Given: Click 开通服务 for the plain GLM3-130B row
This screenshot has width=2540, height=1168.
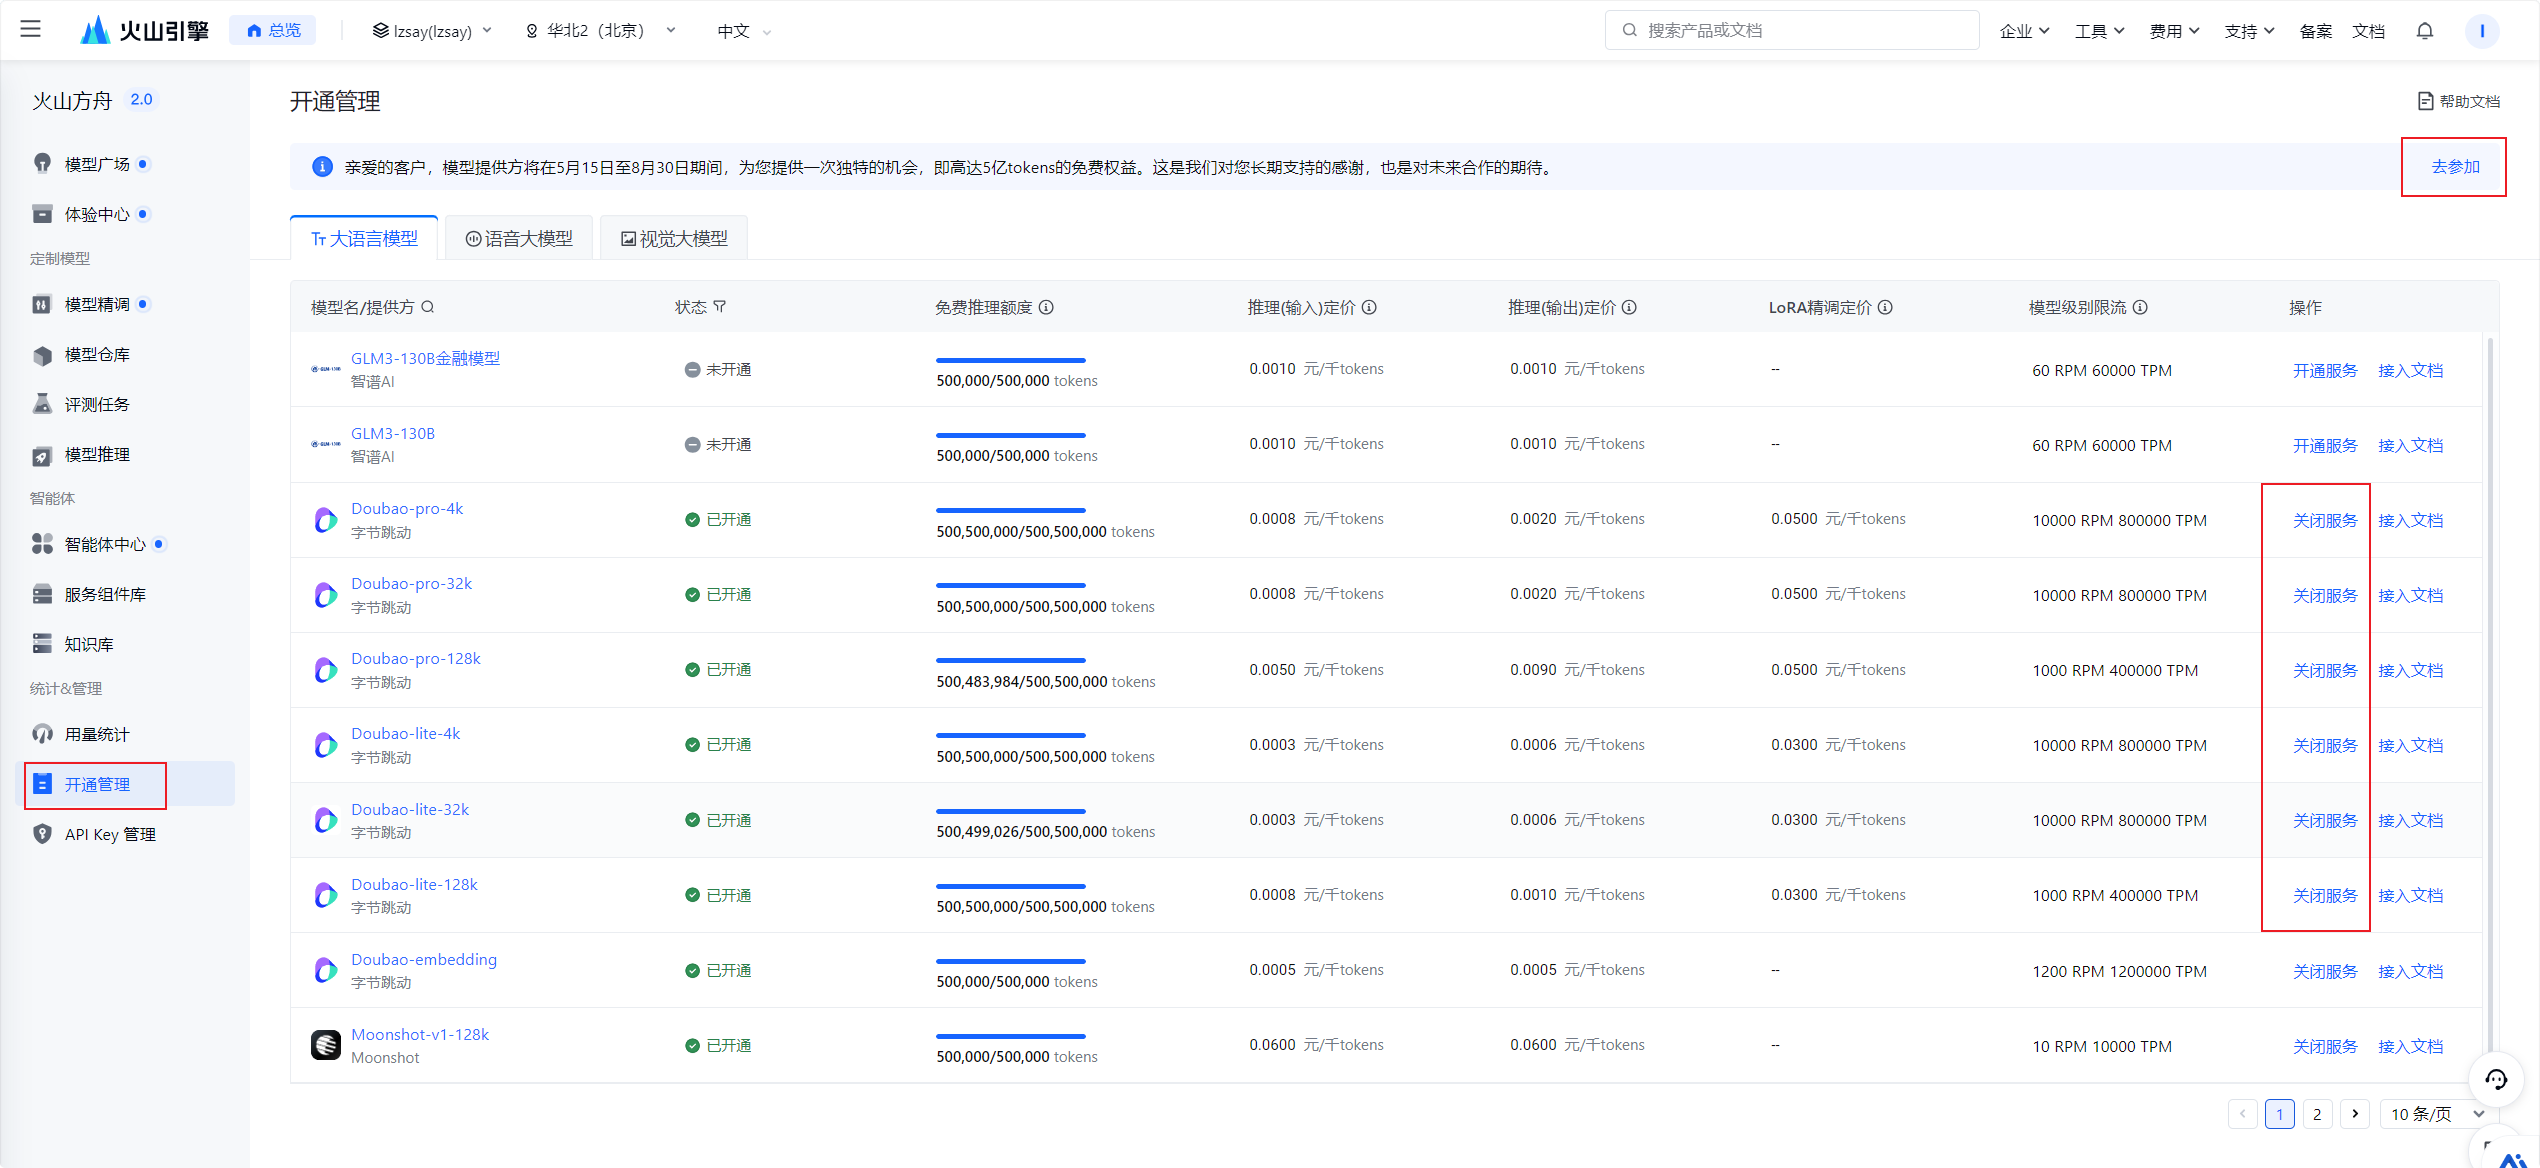Looking at the screenshot, I should [x=2325, y=445].
